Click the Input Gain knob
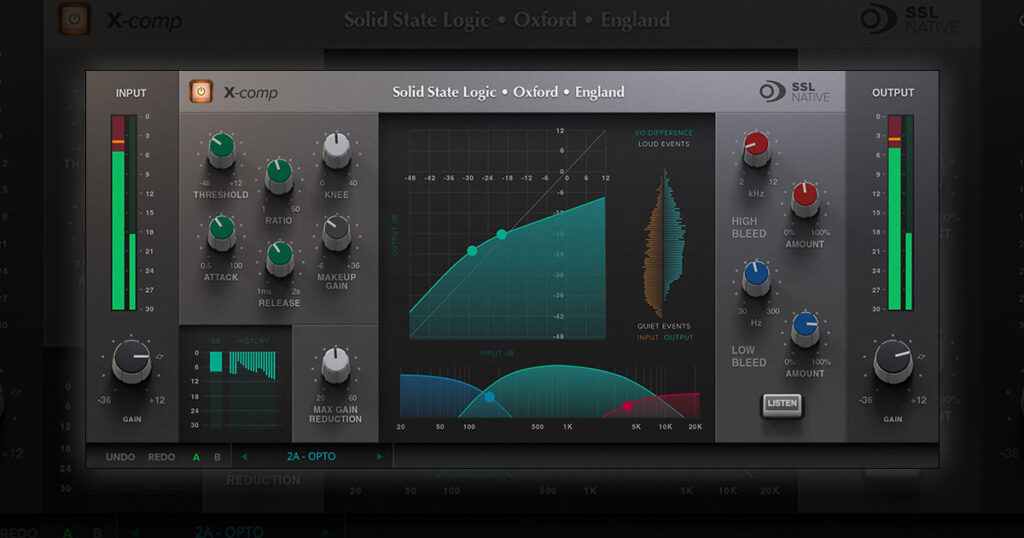The width and height of the screenshot is (1024, 538). pyautogui.click(x=132, y=361)
